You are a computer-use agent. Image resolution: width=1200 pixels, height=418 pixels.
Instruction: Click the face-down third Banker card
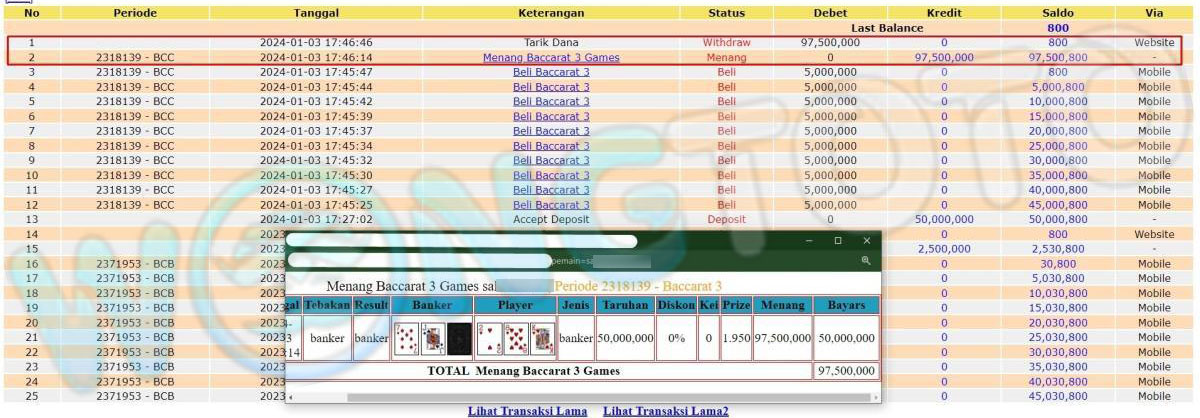point(459,338)
